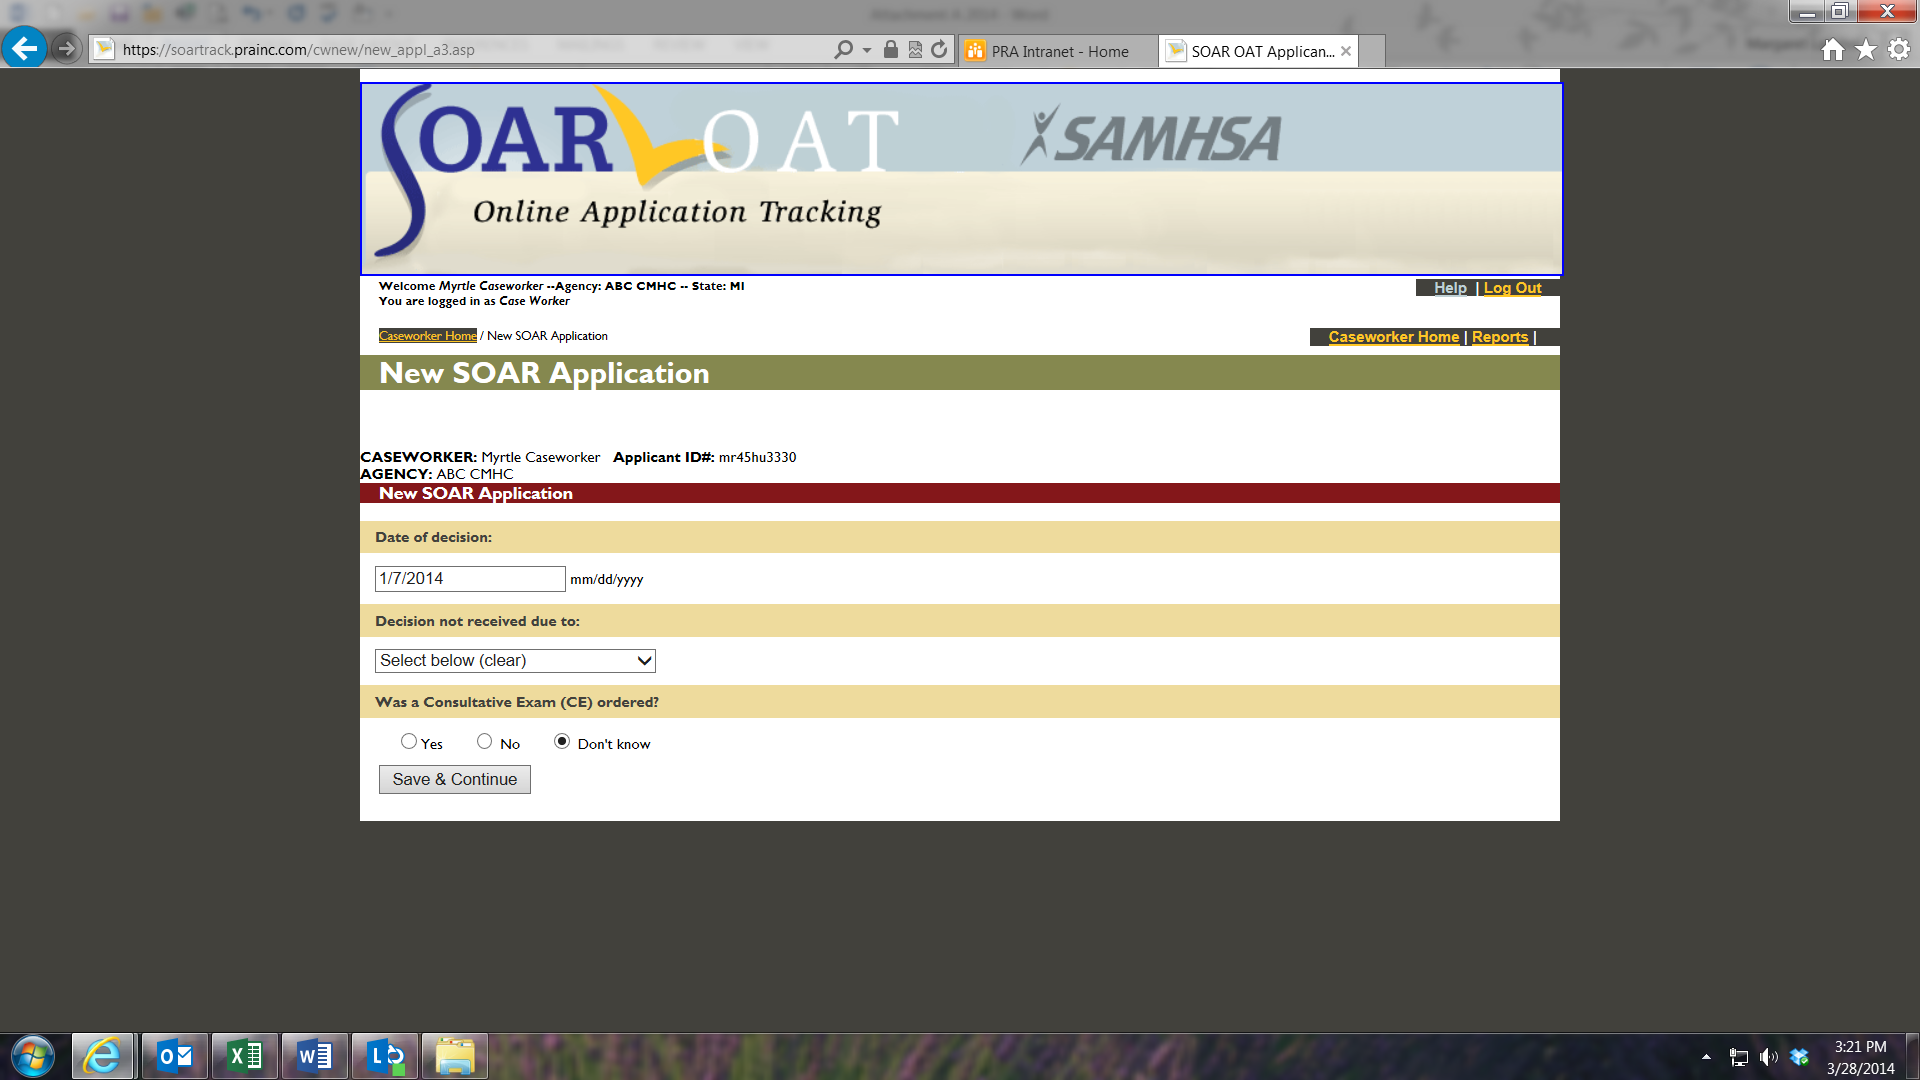Click the security lock icon in address bar

tap(890, 49)
